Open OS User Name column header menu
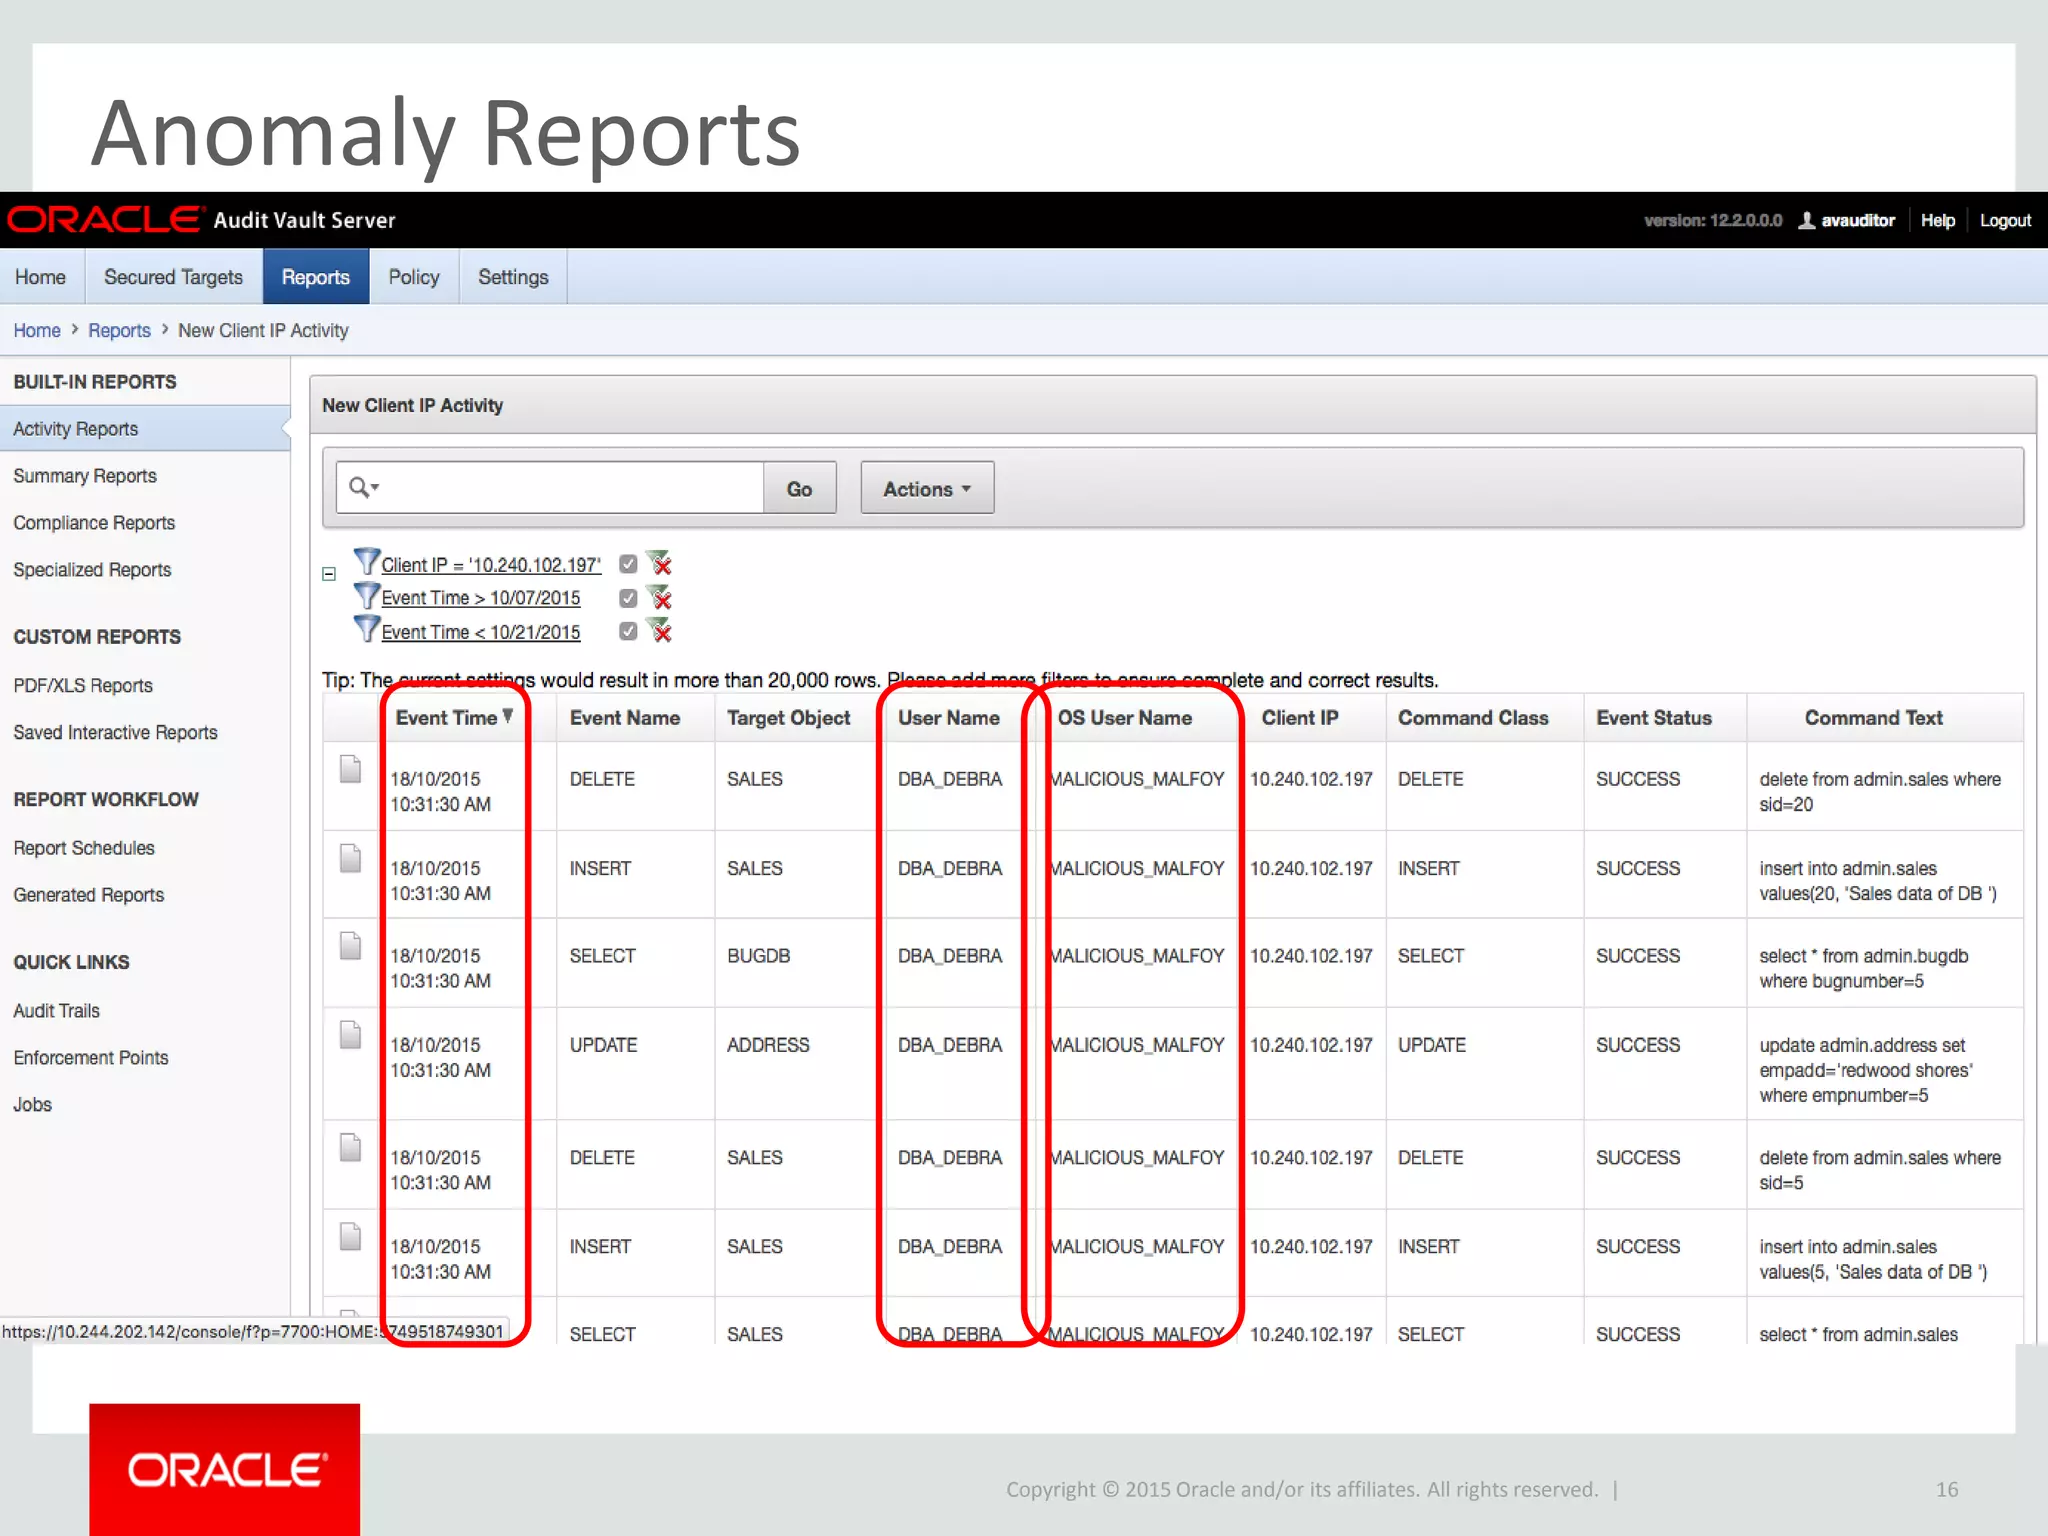The image size is (2048, 1536). click(x=1125, y=718)
